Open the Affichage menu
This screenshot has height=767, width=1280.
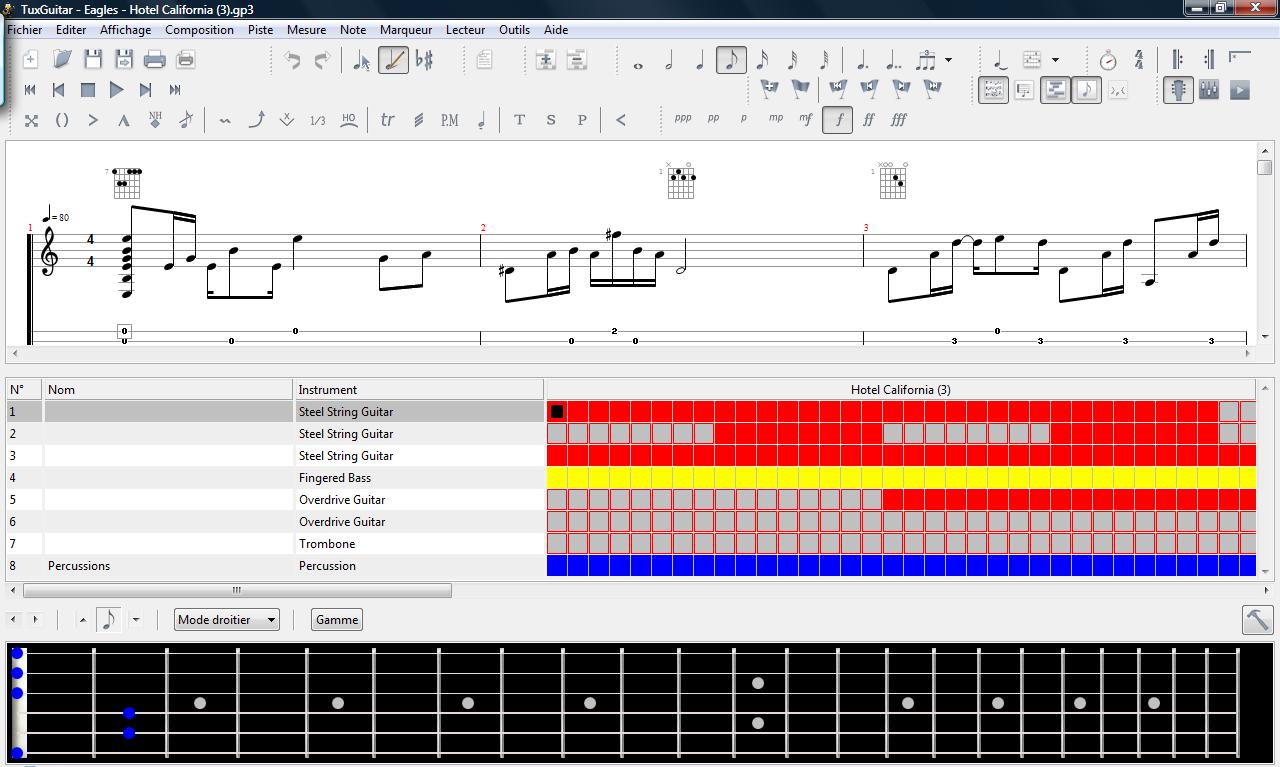point(125,30)
